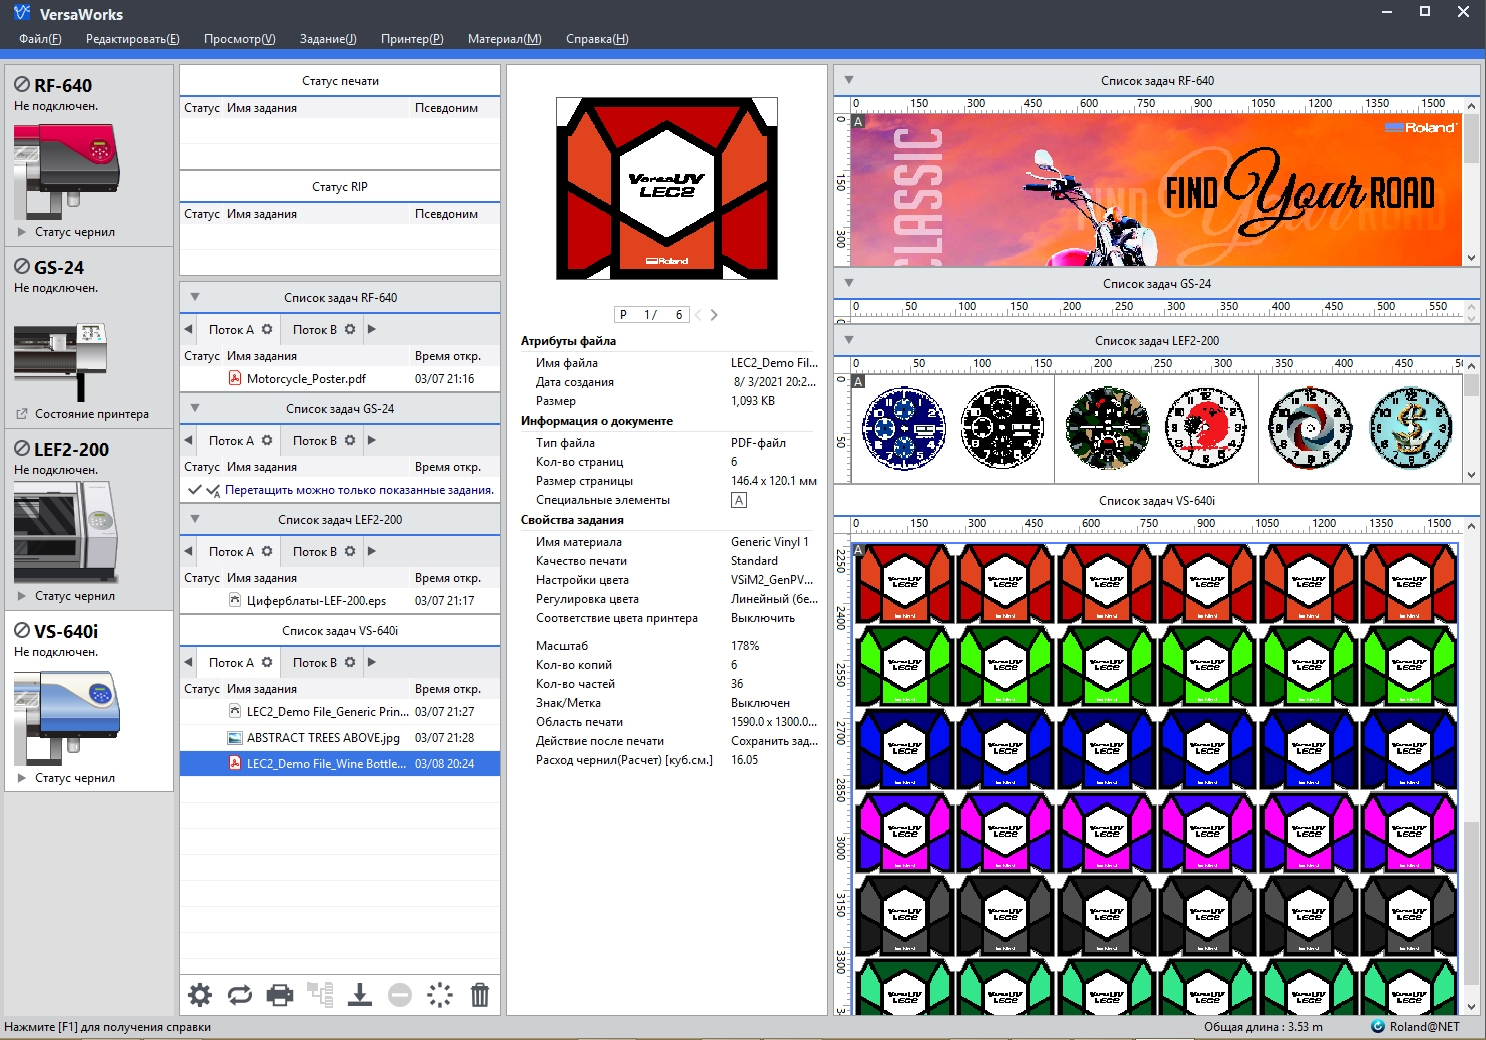Collapse the Список задач LEF2-200 job list
The height and width of the screenshot is (1040, 1486).
195,519
